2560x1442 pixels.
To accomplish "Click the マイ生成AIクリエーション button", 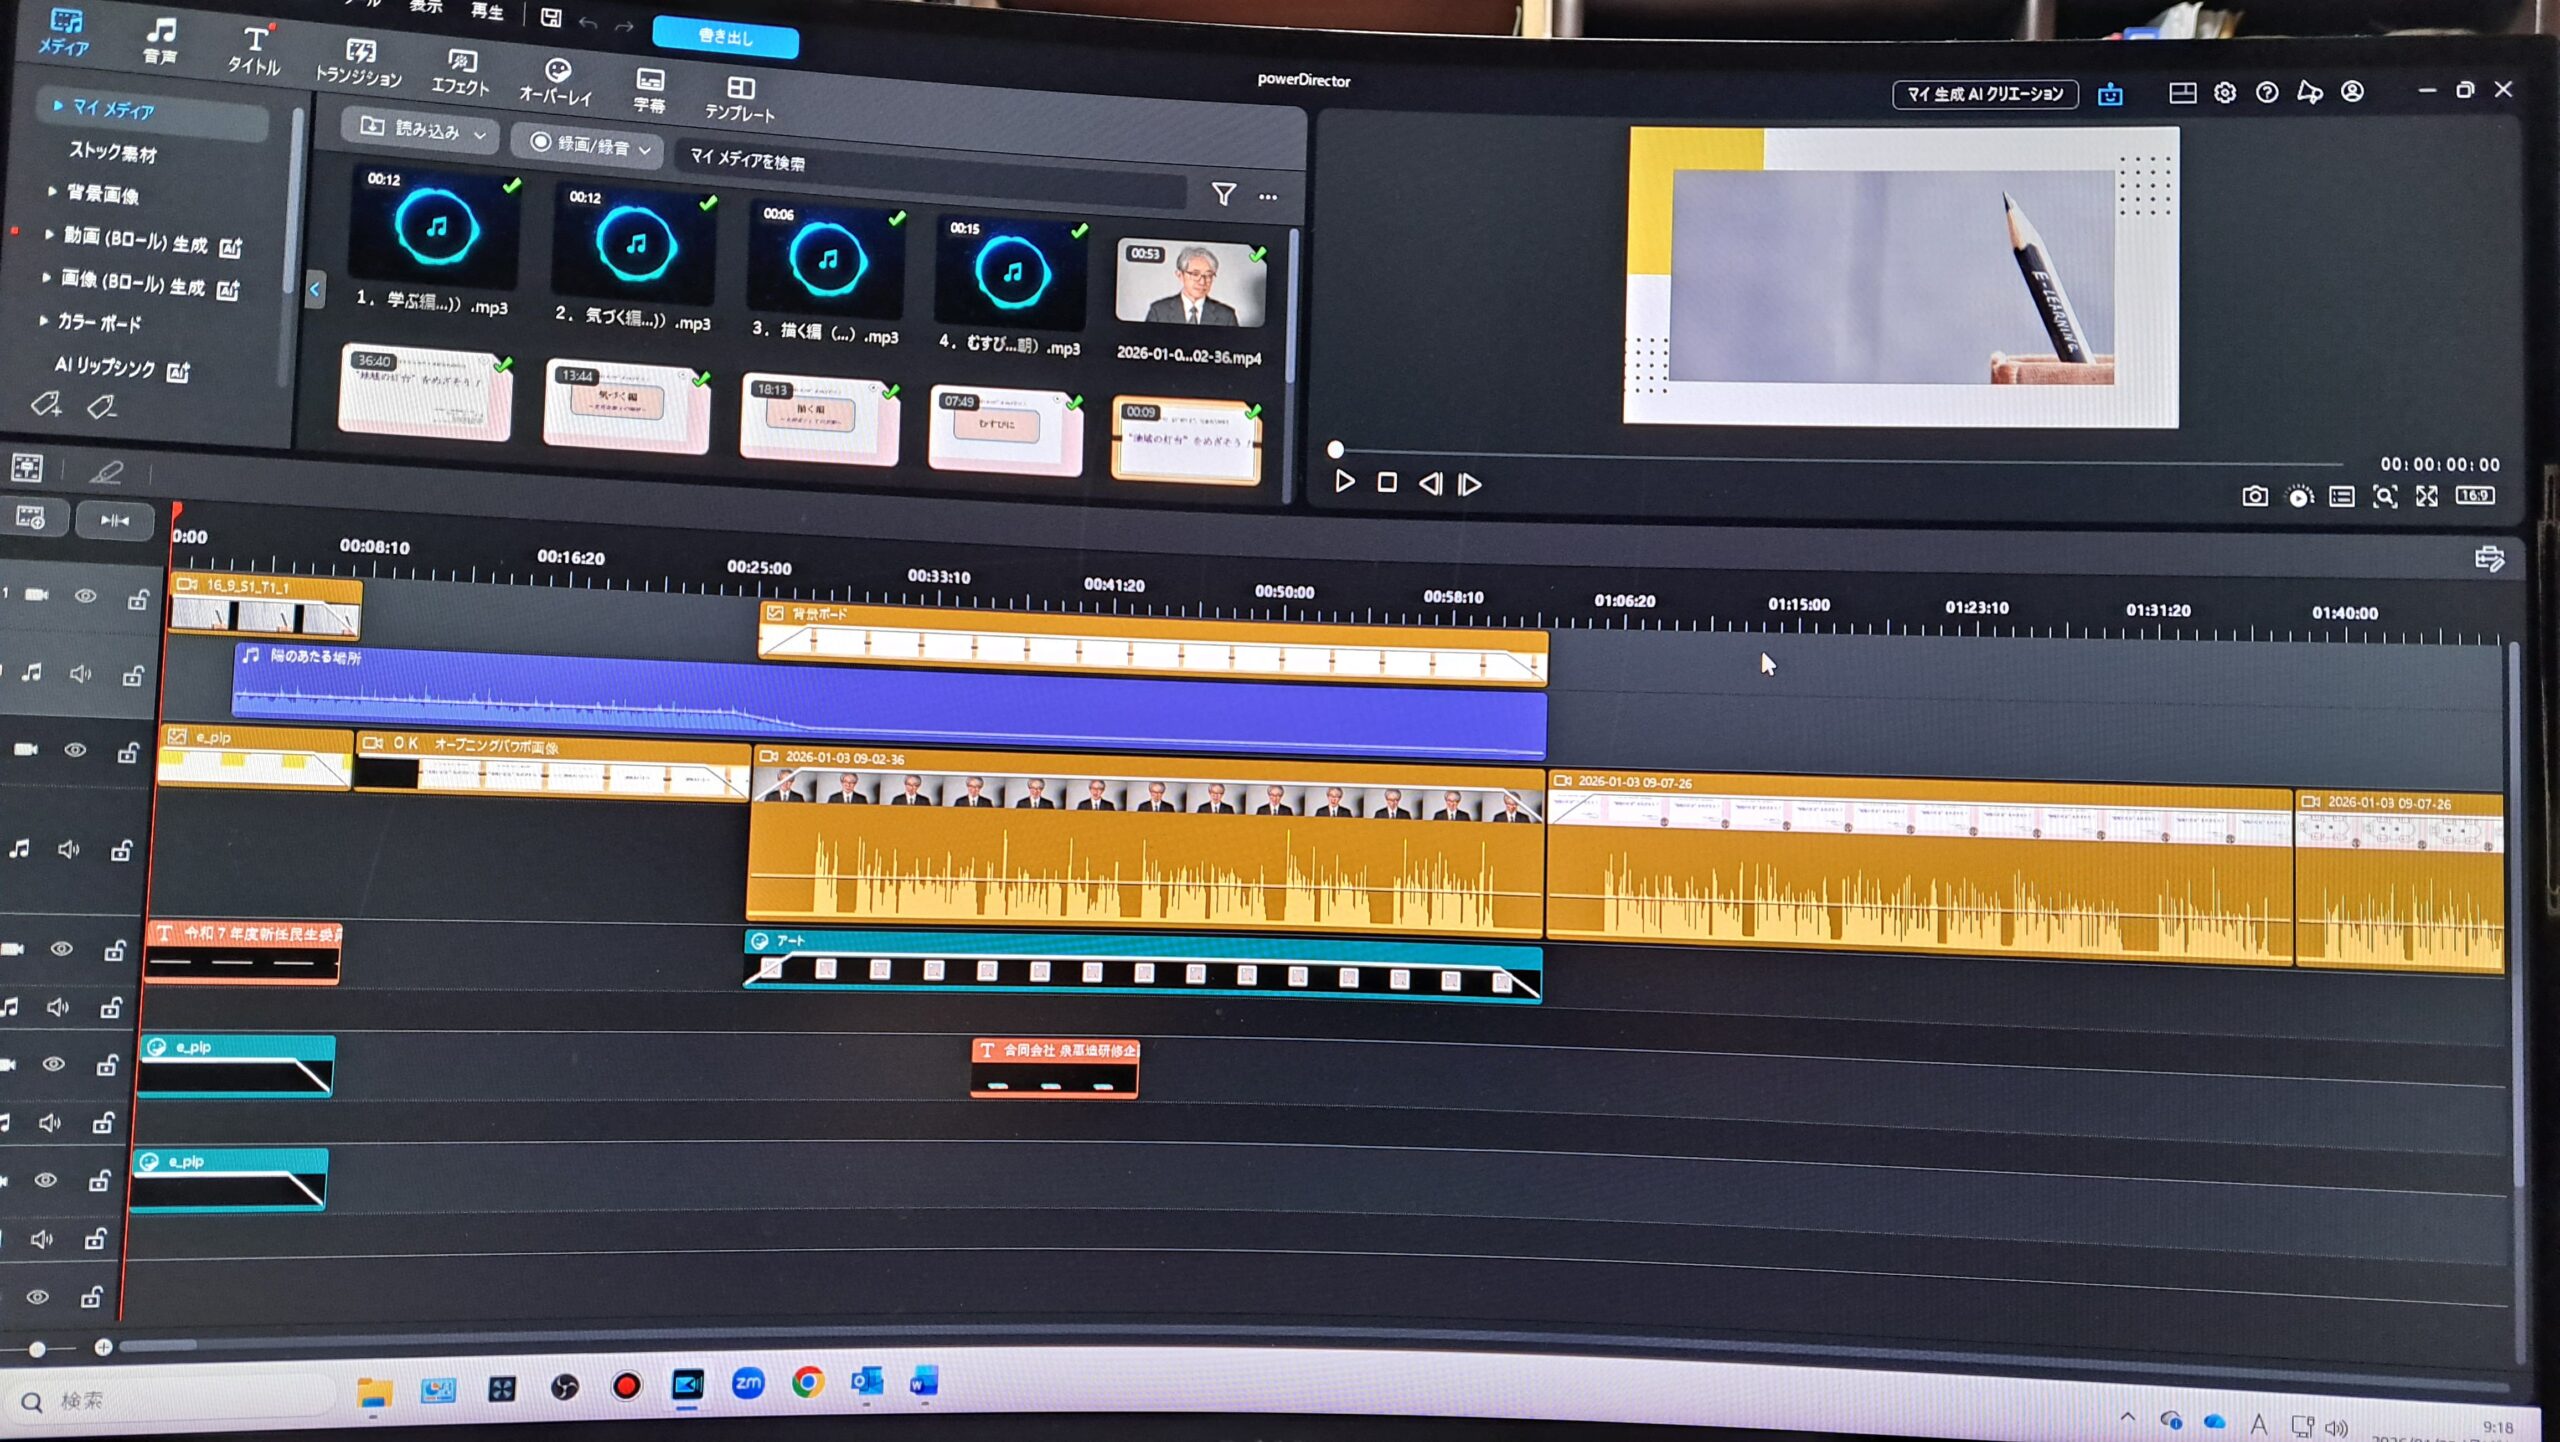I will point(1984,94).
